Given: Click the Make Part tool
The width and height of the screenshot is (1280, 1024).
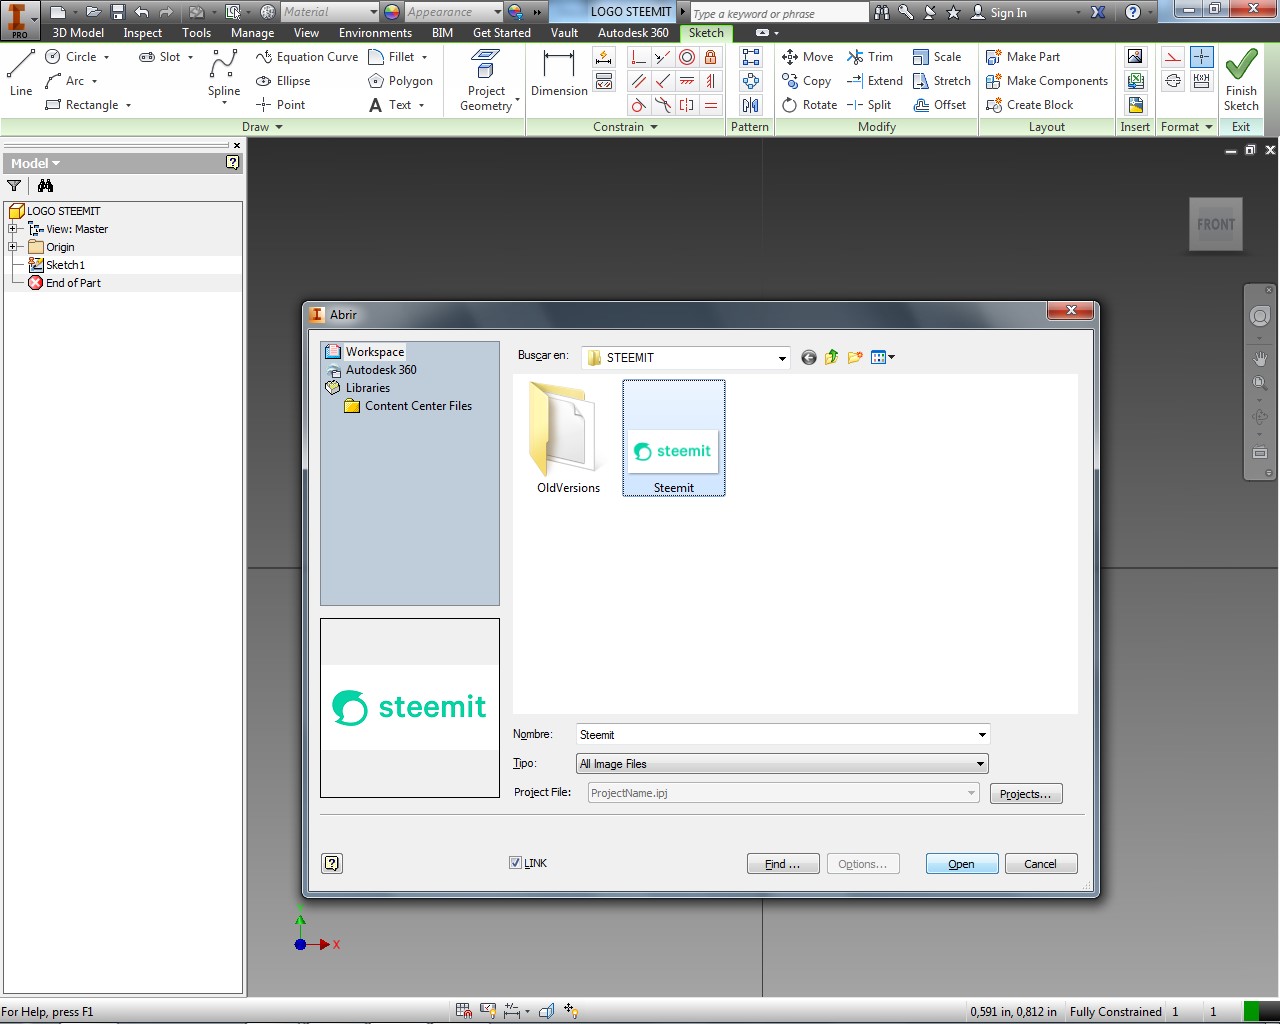Looking at the screenshot, I should pyautogui.click(x=1023, y=57).
